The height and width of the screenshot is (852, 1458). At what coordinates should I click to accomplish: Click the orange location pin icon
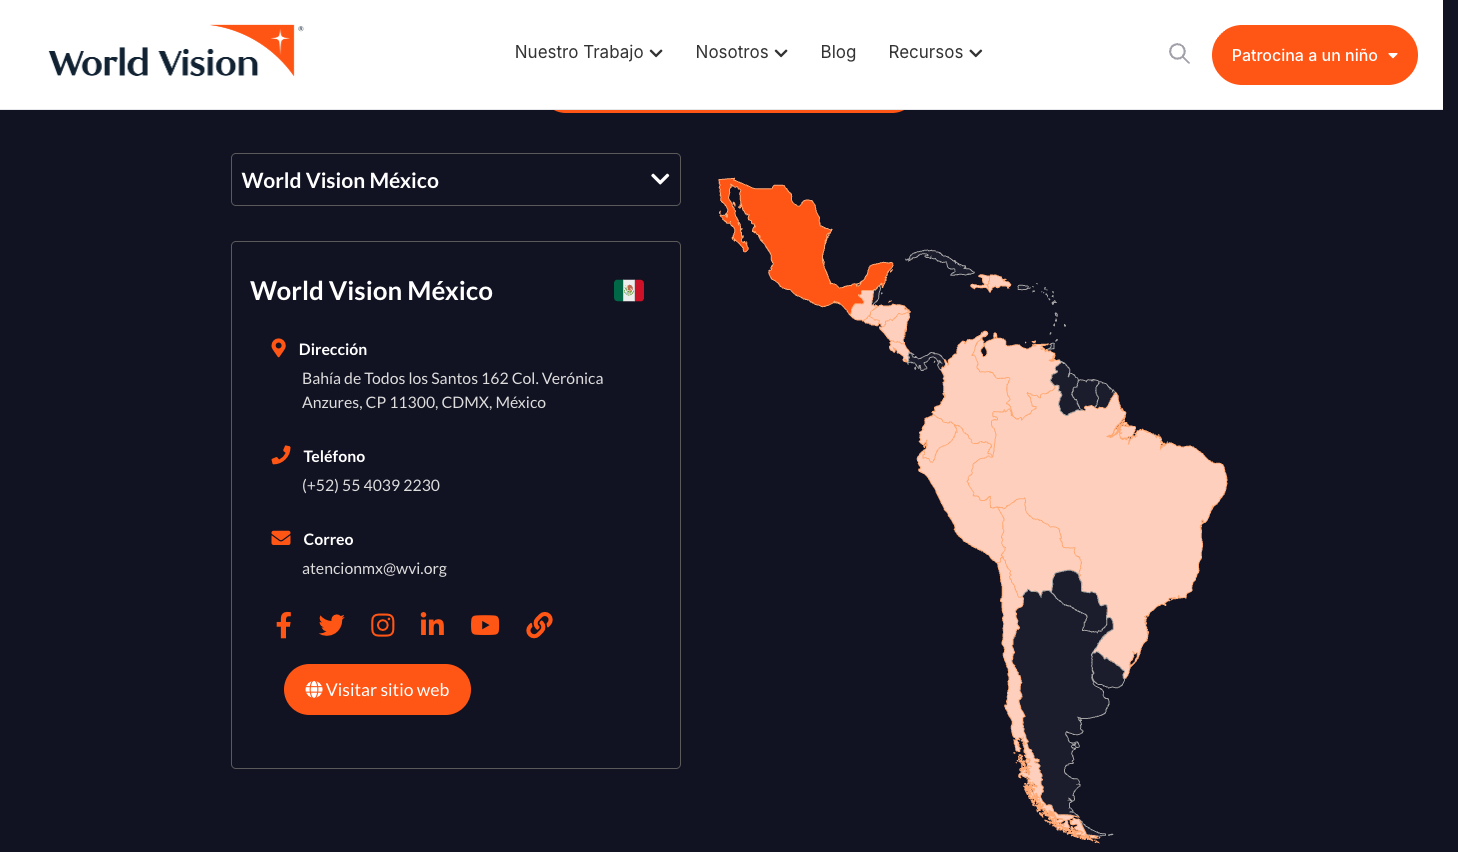tap(278, 348)
